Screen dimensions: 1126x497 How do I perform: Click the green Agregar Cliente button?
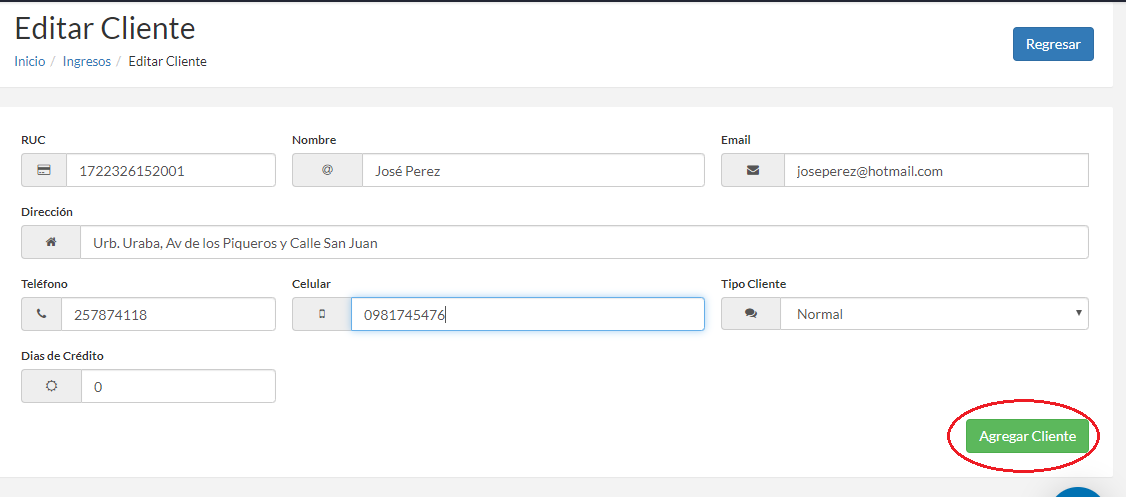pyautogui.click(x=1028, y=436)
